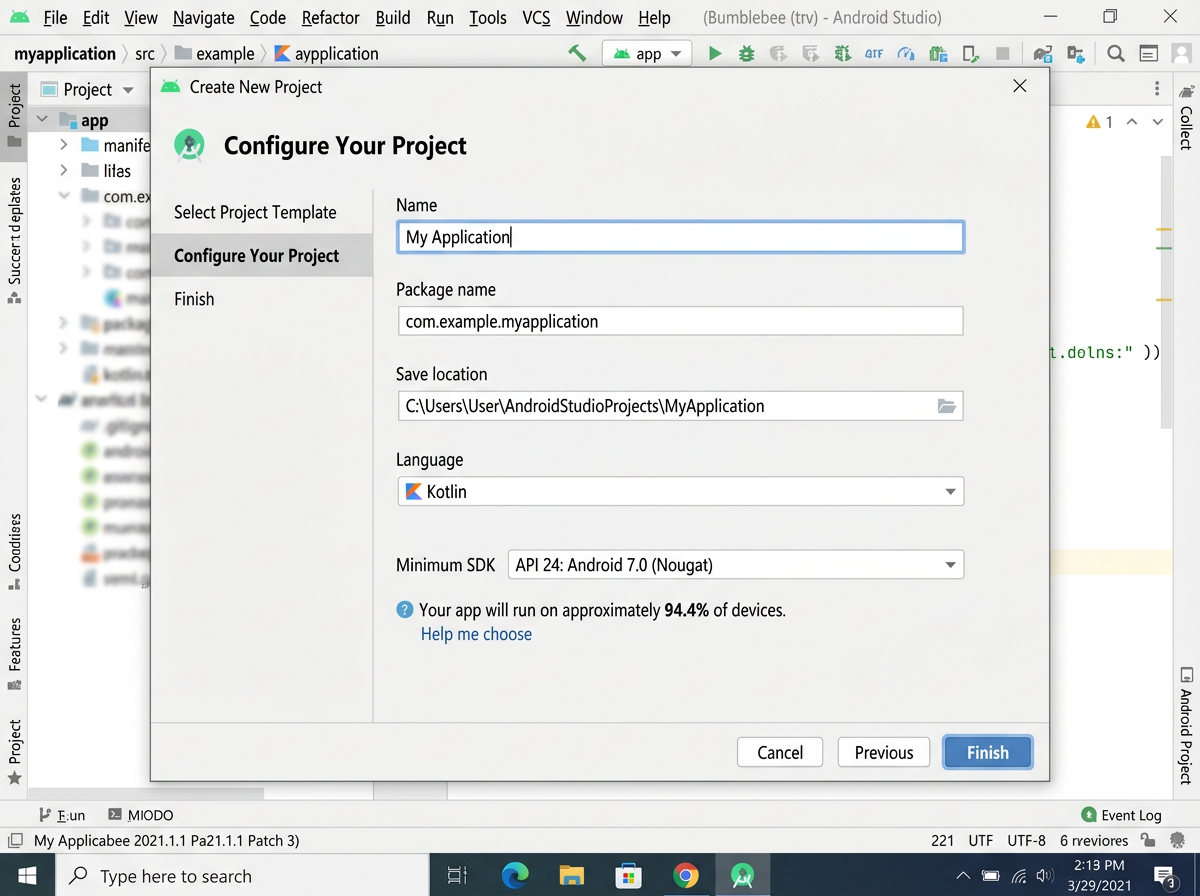Click Android Studio taskbar icon
This screenshot has width=1200, height=896.
(742, 876)
